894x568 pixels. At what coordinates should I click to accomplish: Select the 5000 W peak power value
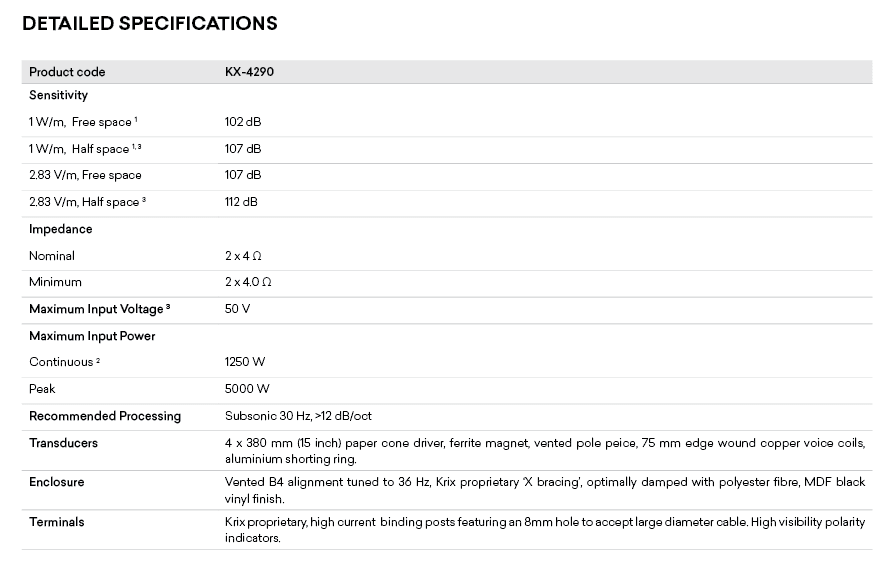(x=247, y=389)
